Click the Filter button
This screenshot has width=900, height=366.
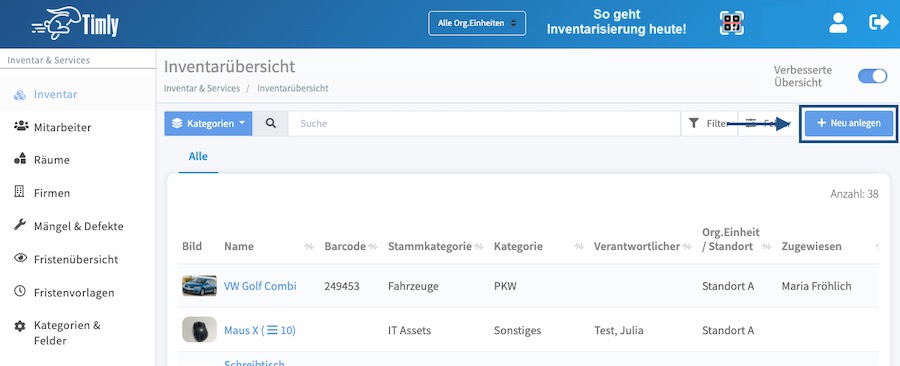(x=709, y=123)
